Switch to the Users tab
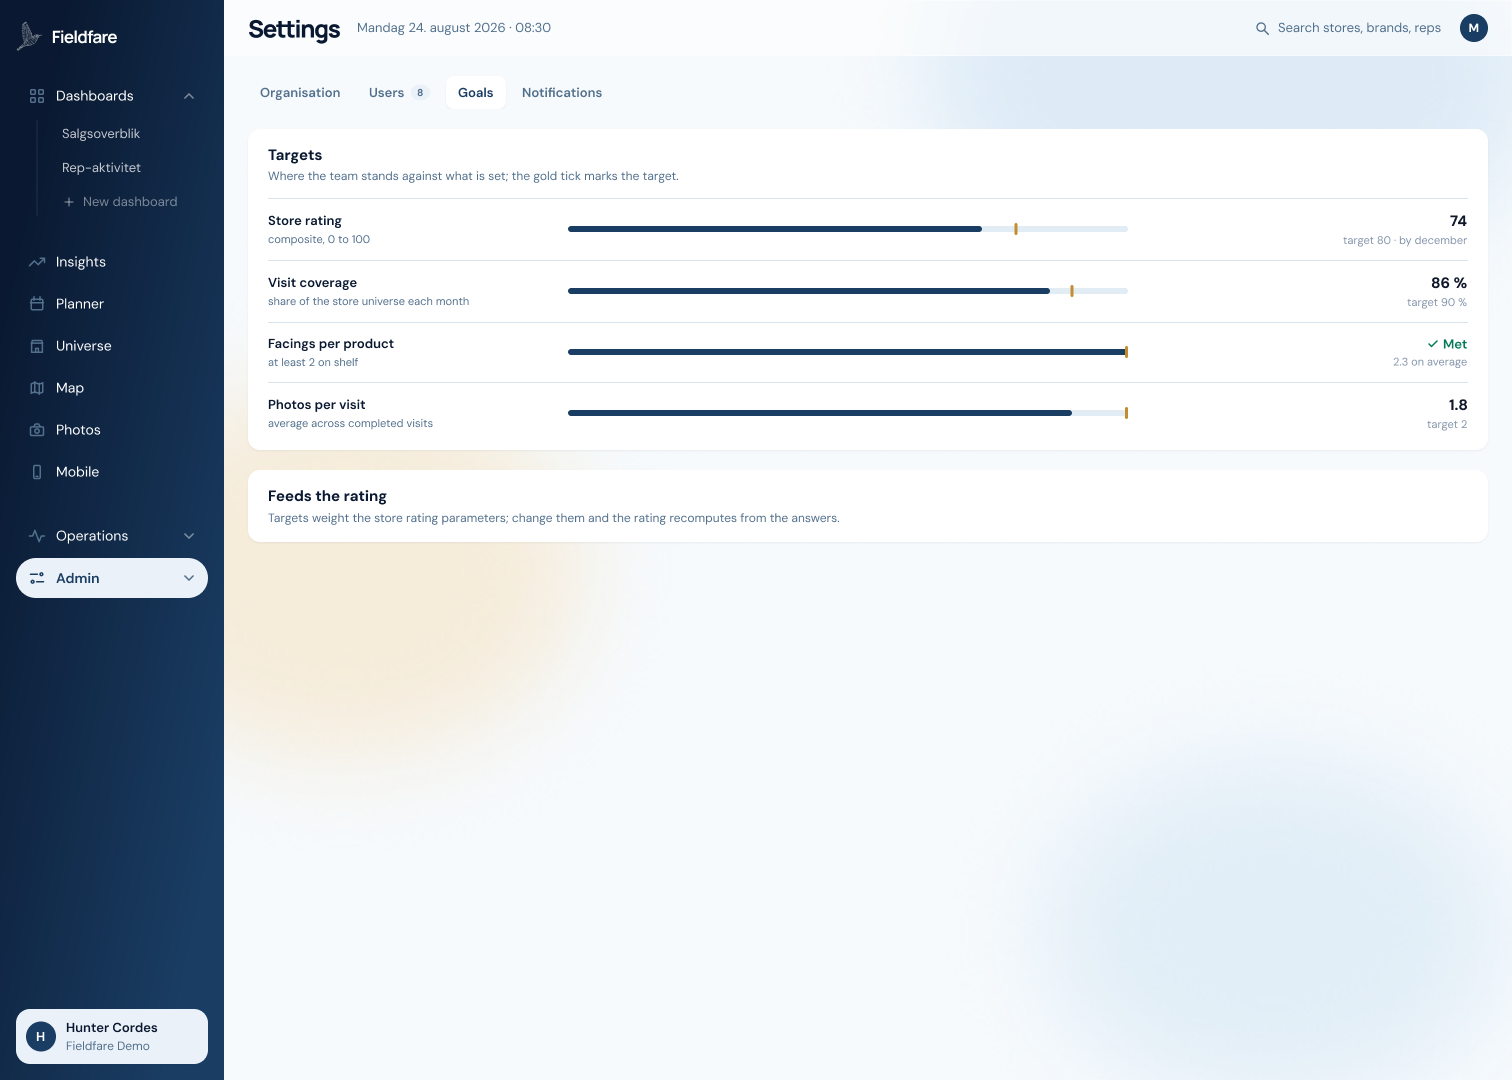Image resolution: width=1512 pixels, height=1080 pixels. point(399,93)
